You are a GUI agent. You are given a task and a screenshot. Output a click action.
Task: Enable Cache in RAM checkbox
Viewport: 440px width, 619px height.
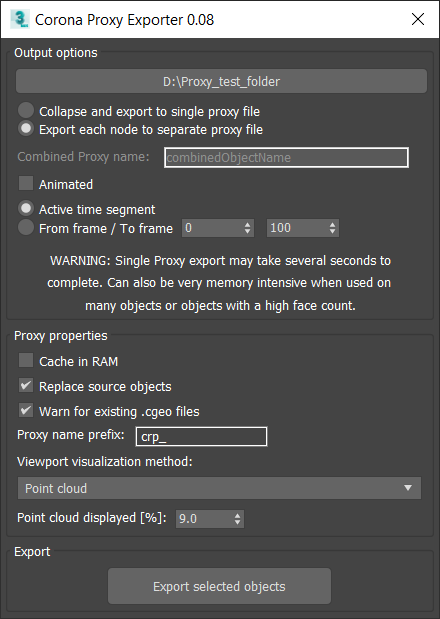point(26,360)
